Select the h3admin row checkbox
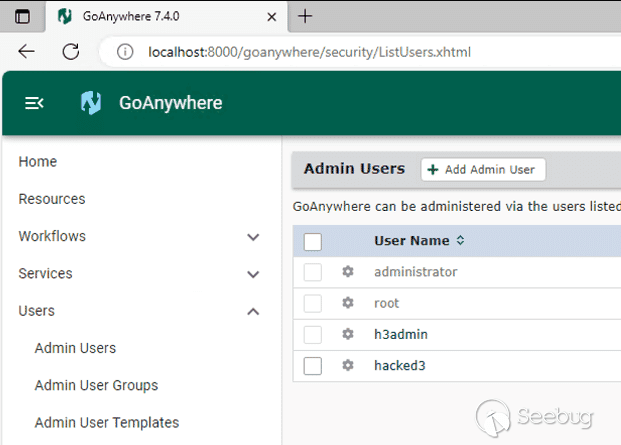Image resolution: width=621 pixels, height=445 pixels. click(x=312, y=335)
